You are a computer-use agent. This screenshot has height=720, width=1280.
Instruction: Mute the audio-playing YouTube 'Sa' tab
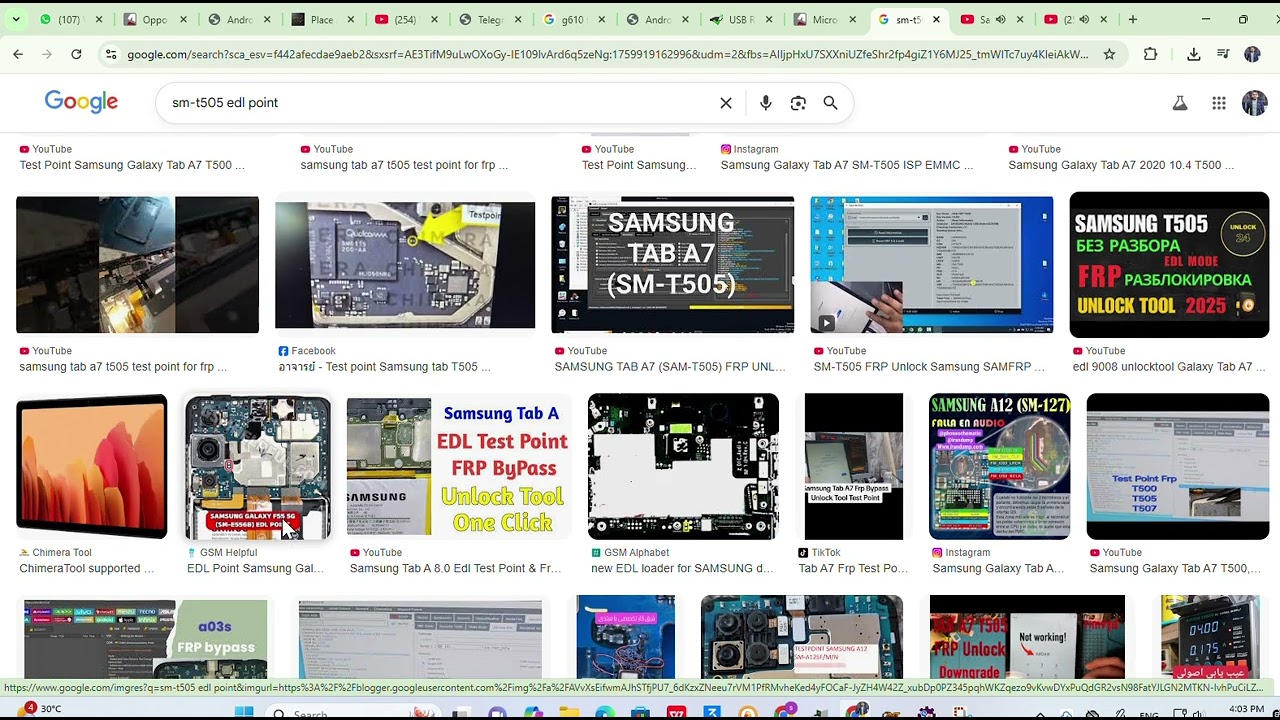tap(1000, 19)
